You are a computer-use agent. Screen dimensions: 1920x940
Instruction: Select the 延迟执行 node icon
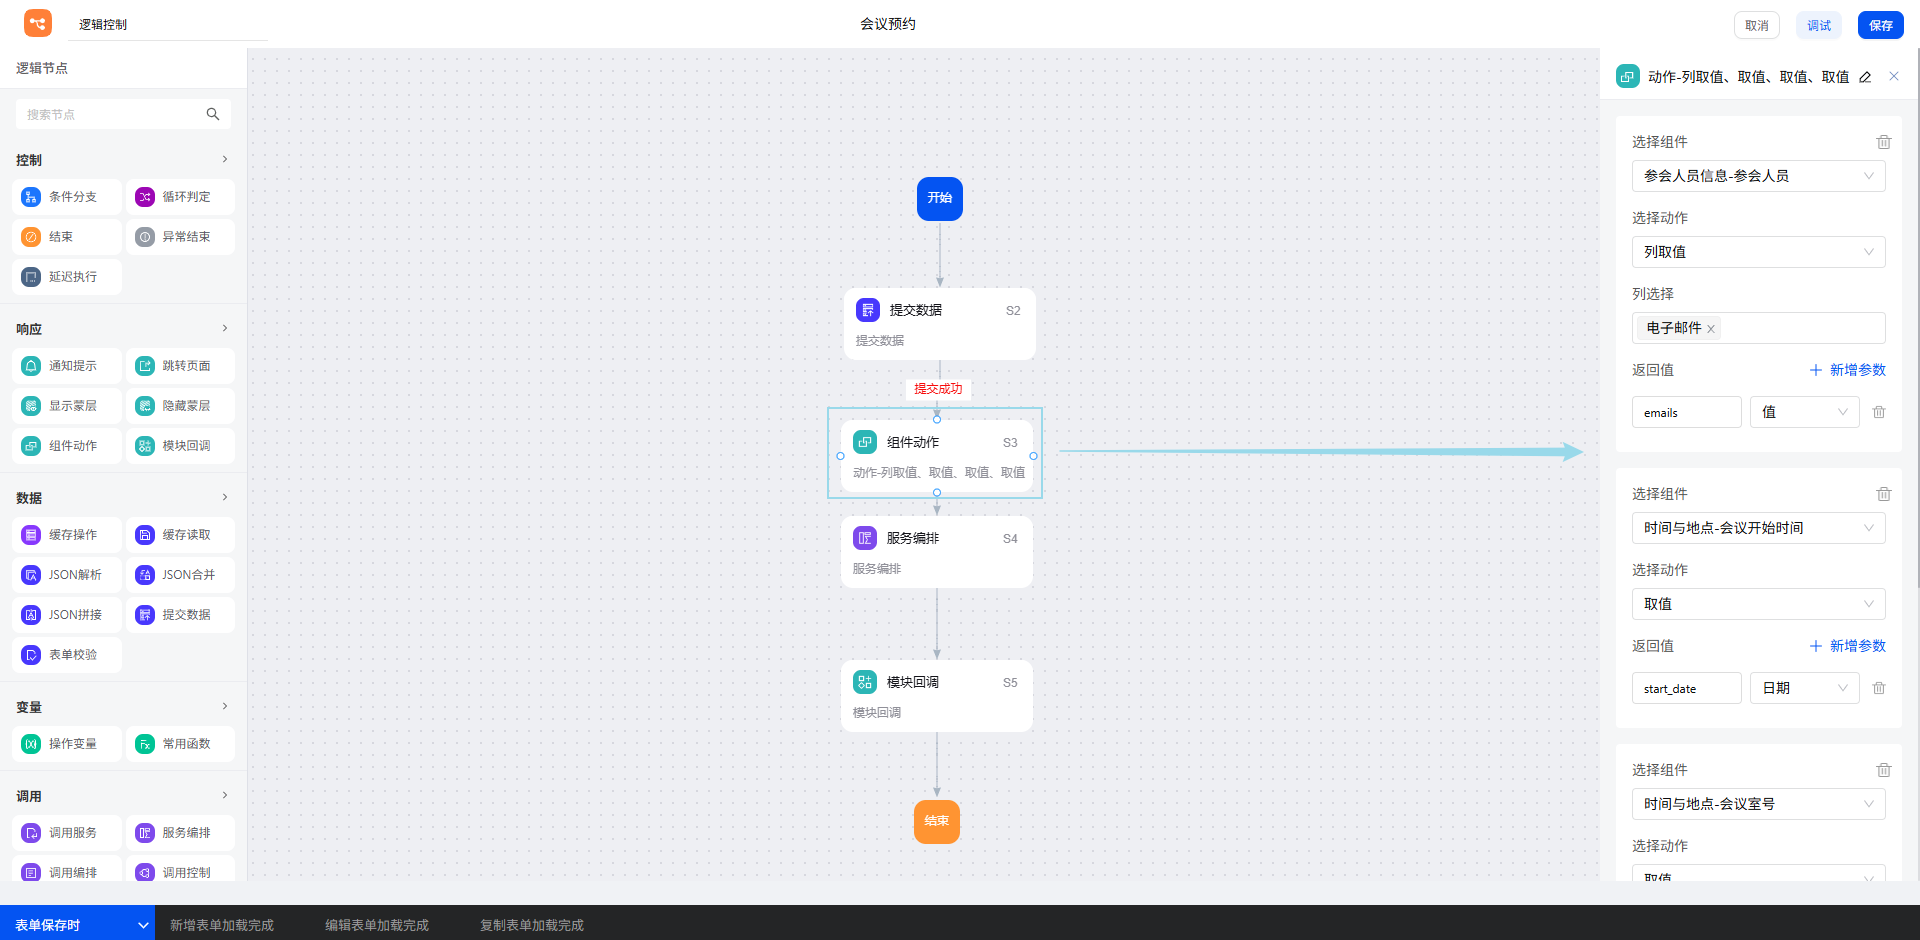coord(31,277)
